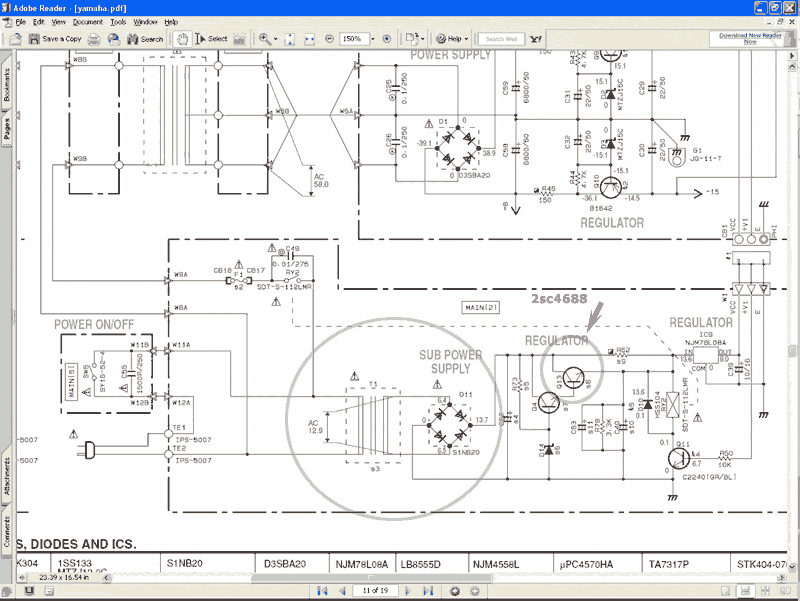
Task: Open the Window menu
Action: [x=145, y=22]
